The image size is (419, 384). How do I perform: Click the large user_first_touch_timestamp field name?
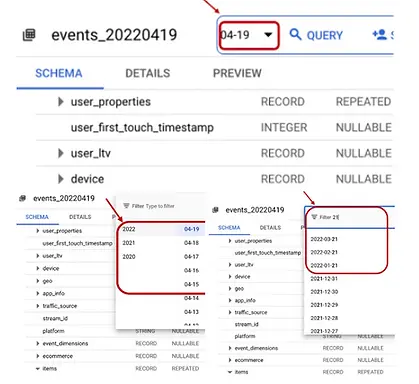(142, 128)
